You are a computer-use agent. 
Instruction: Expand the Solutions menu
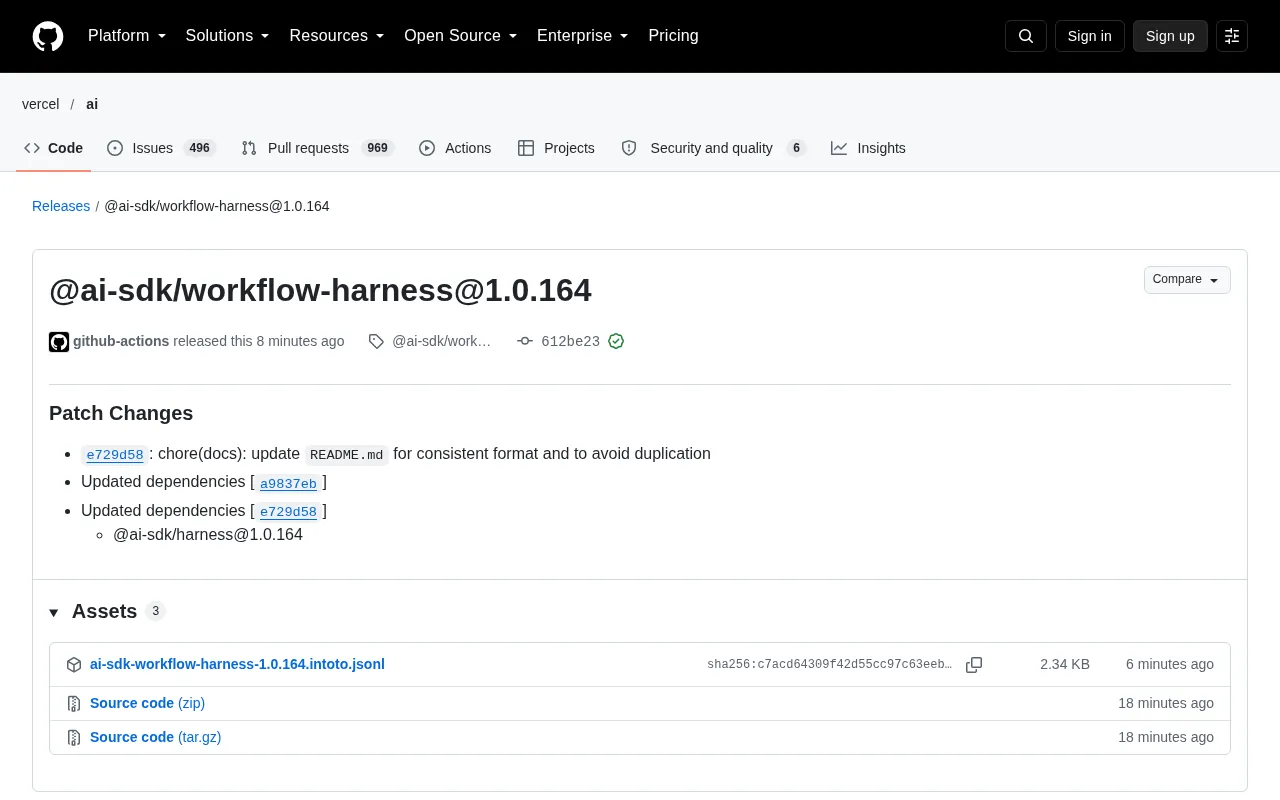(x=228, y=36)
